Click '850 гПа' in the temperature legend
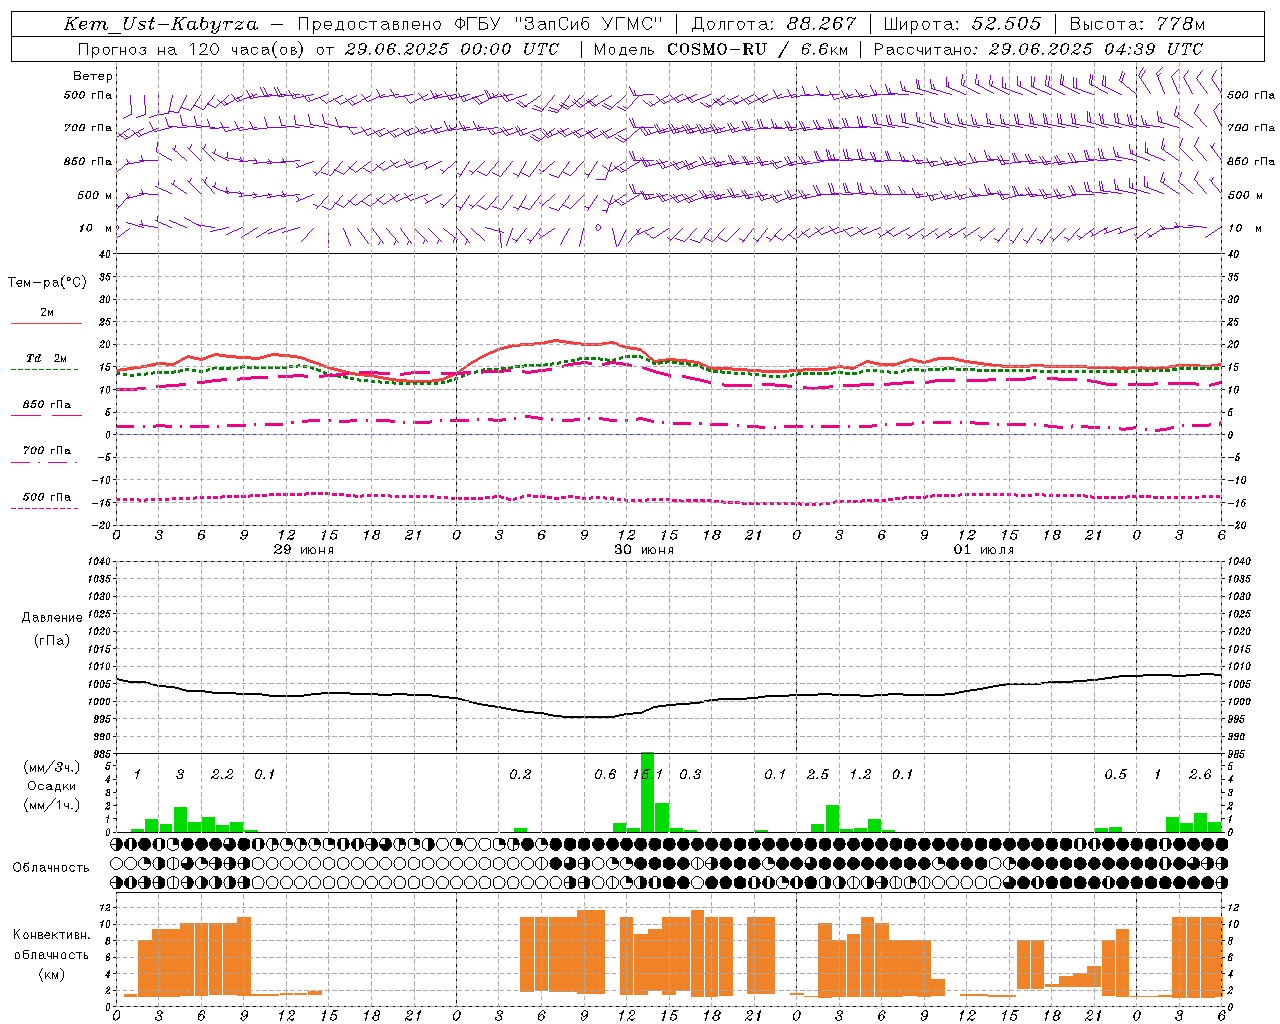The width and height of the screenshot is (1280, 1024). coord(47,405)
